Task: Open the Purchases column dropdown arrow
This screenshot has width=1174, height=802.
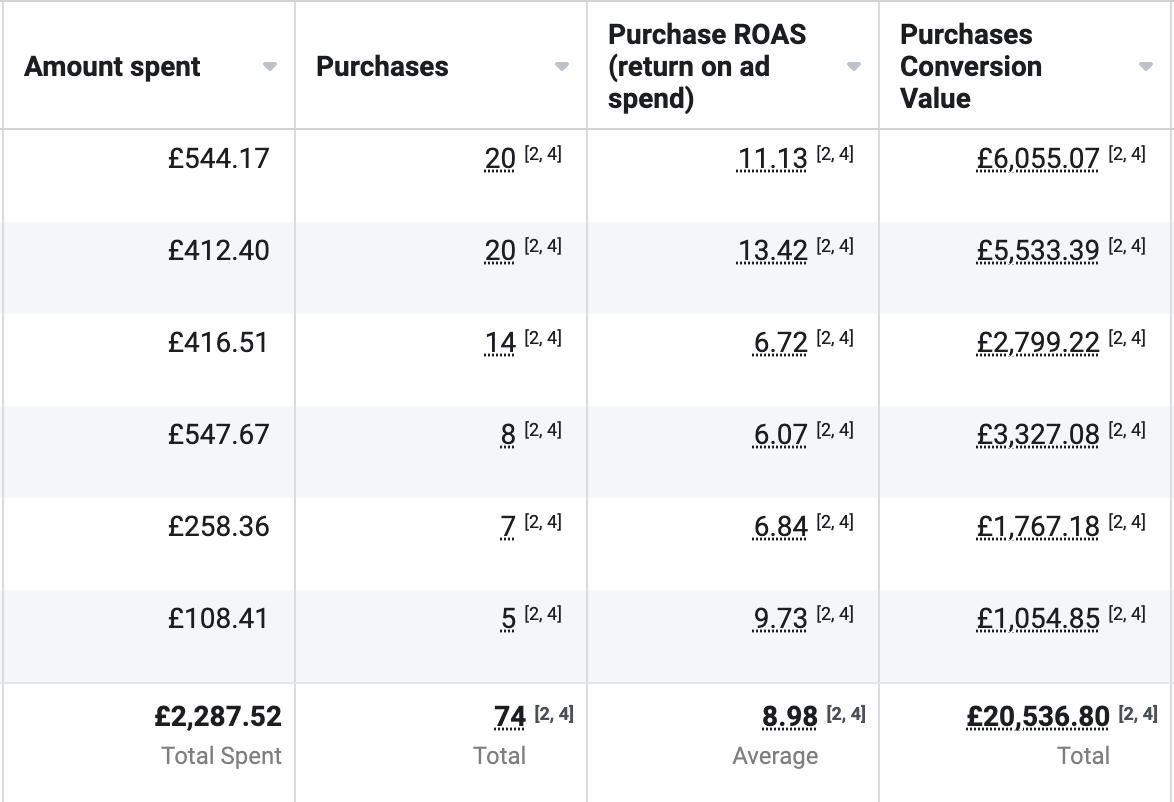Action: click(561, 67)
